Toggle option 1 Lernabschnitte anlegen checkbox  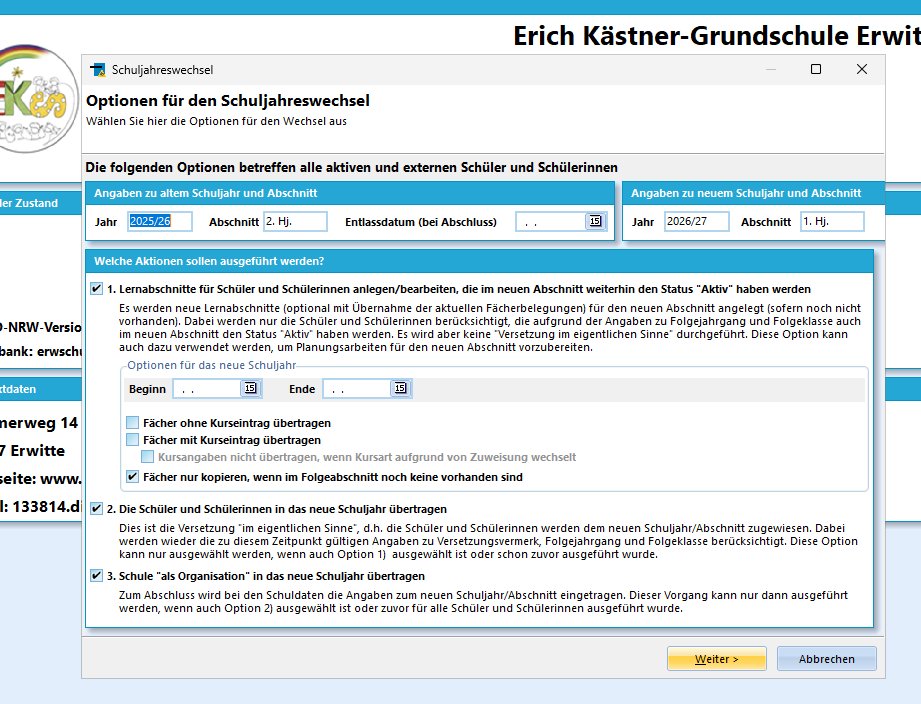coord(96,288)
